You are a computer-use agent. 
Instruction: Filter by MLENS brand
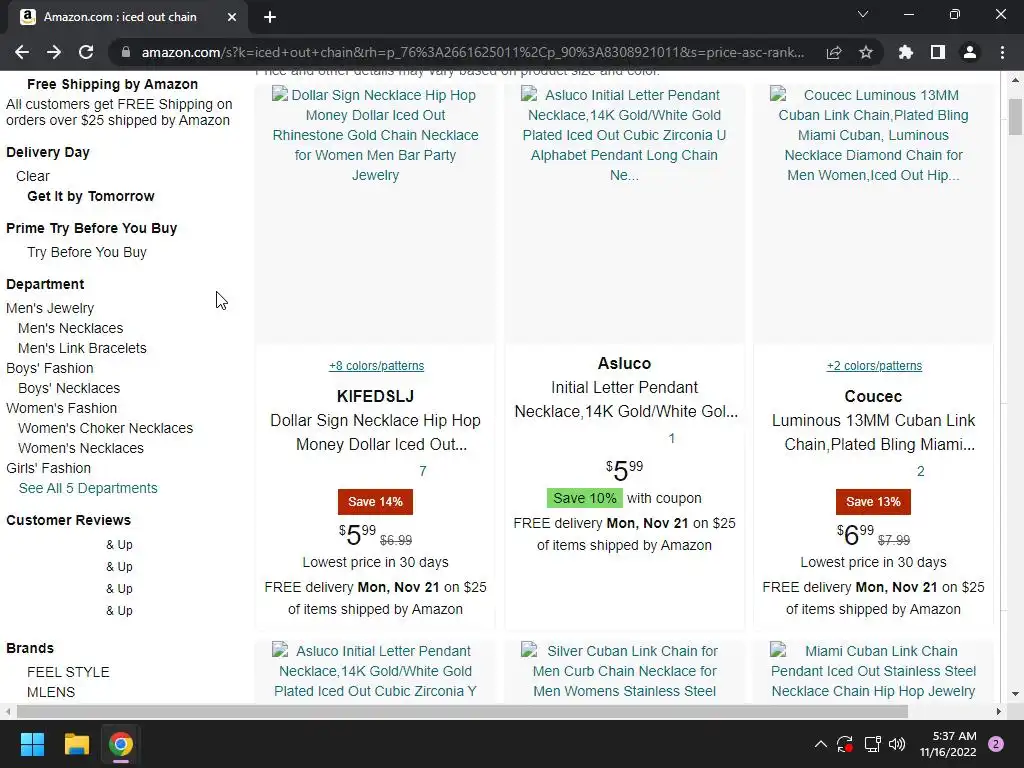51,692
